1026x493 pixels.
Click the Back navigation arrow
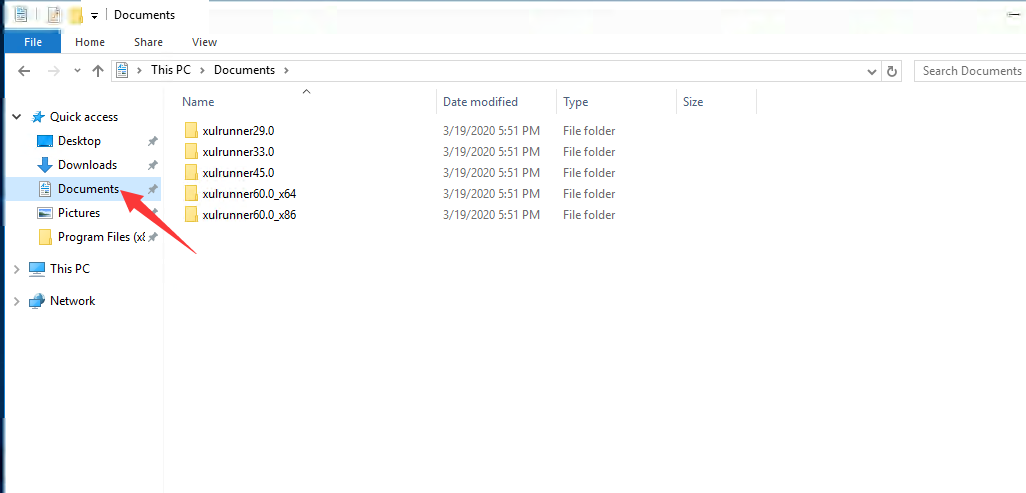(24, 71)
